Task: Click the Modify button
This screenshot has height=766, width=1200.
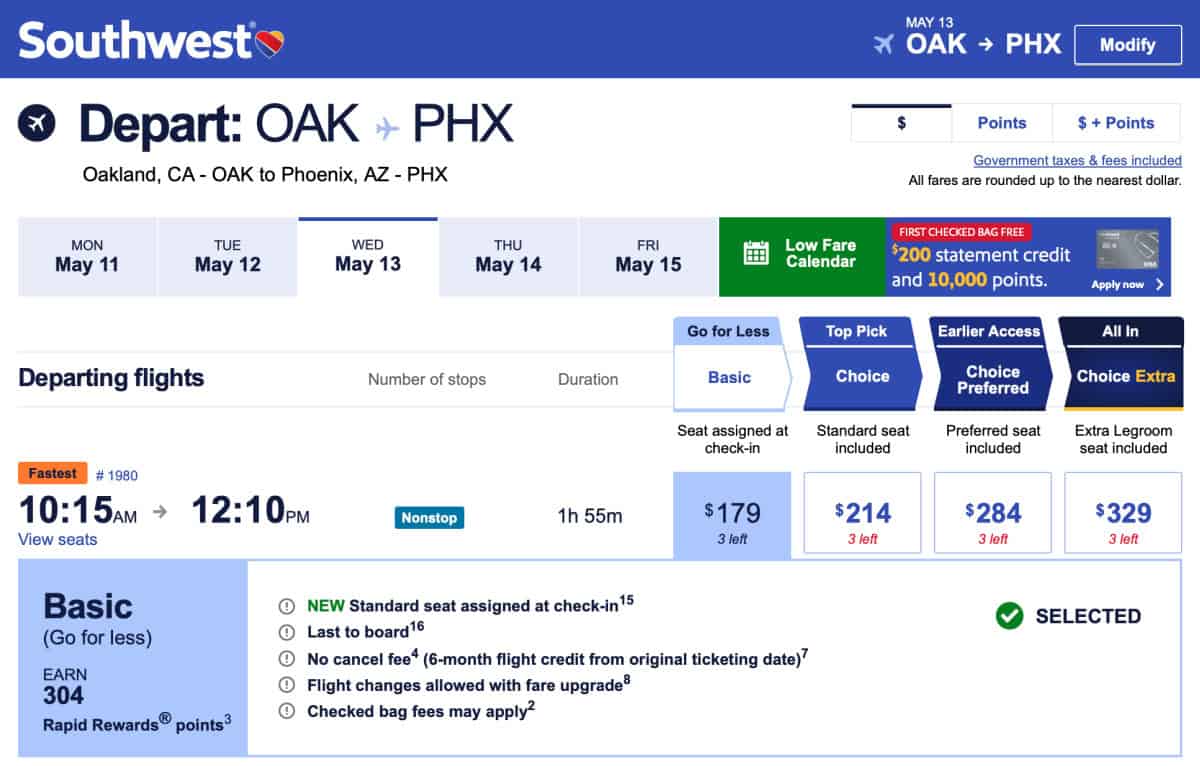Action: (1127, 44)
